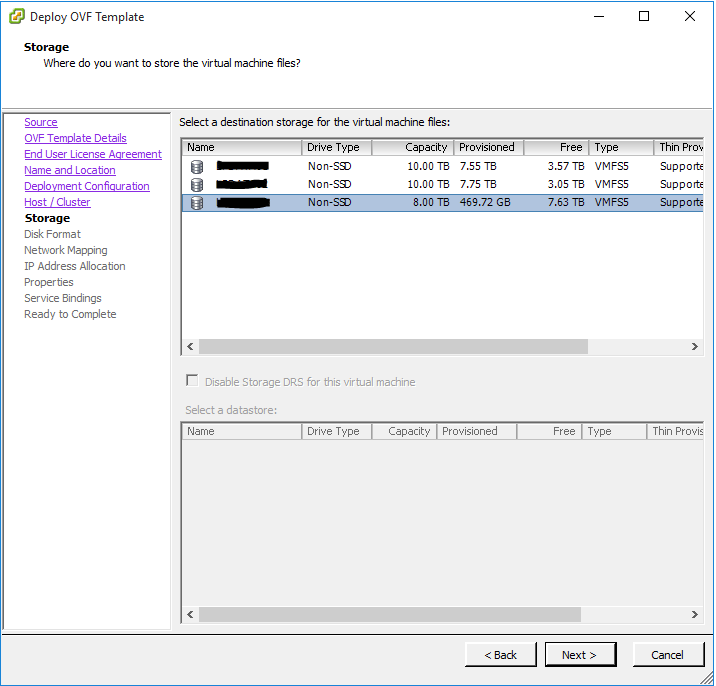Image resolution: width=716 pixels, height=686 pixels.
Task: Sort upper storage table by Name column
Action: 242,148
